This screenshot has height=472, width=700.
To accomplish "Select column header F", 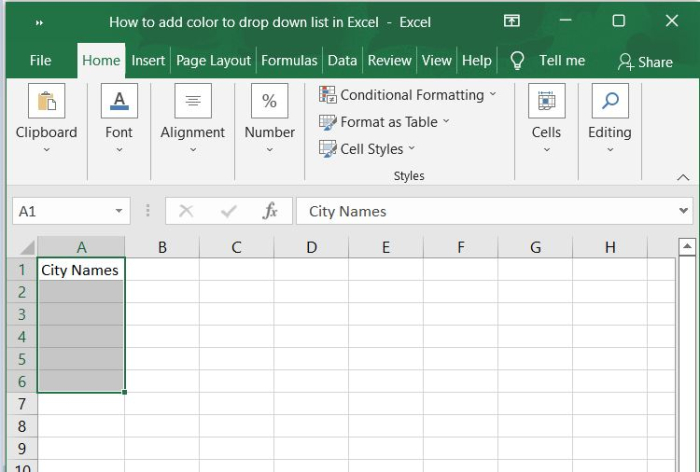I will pos(460,247).
